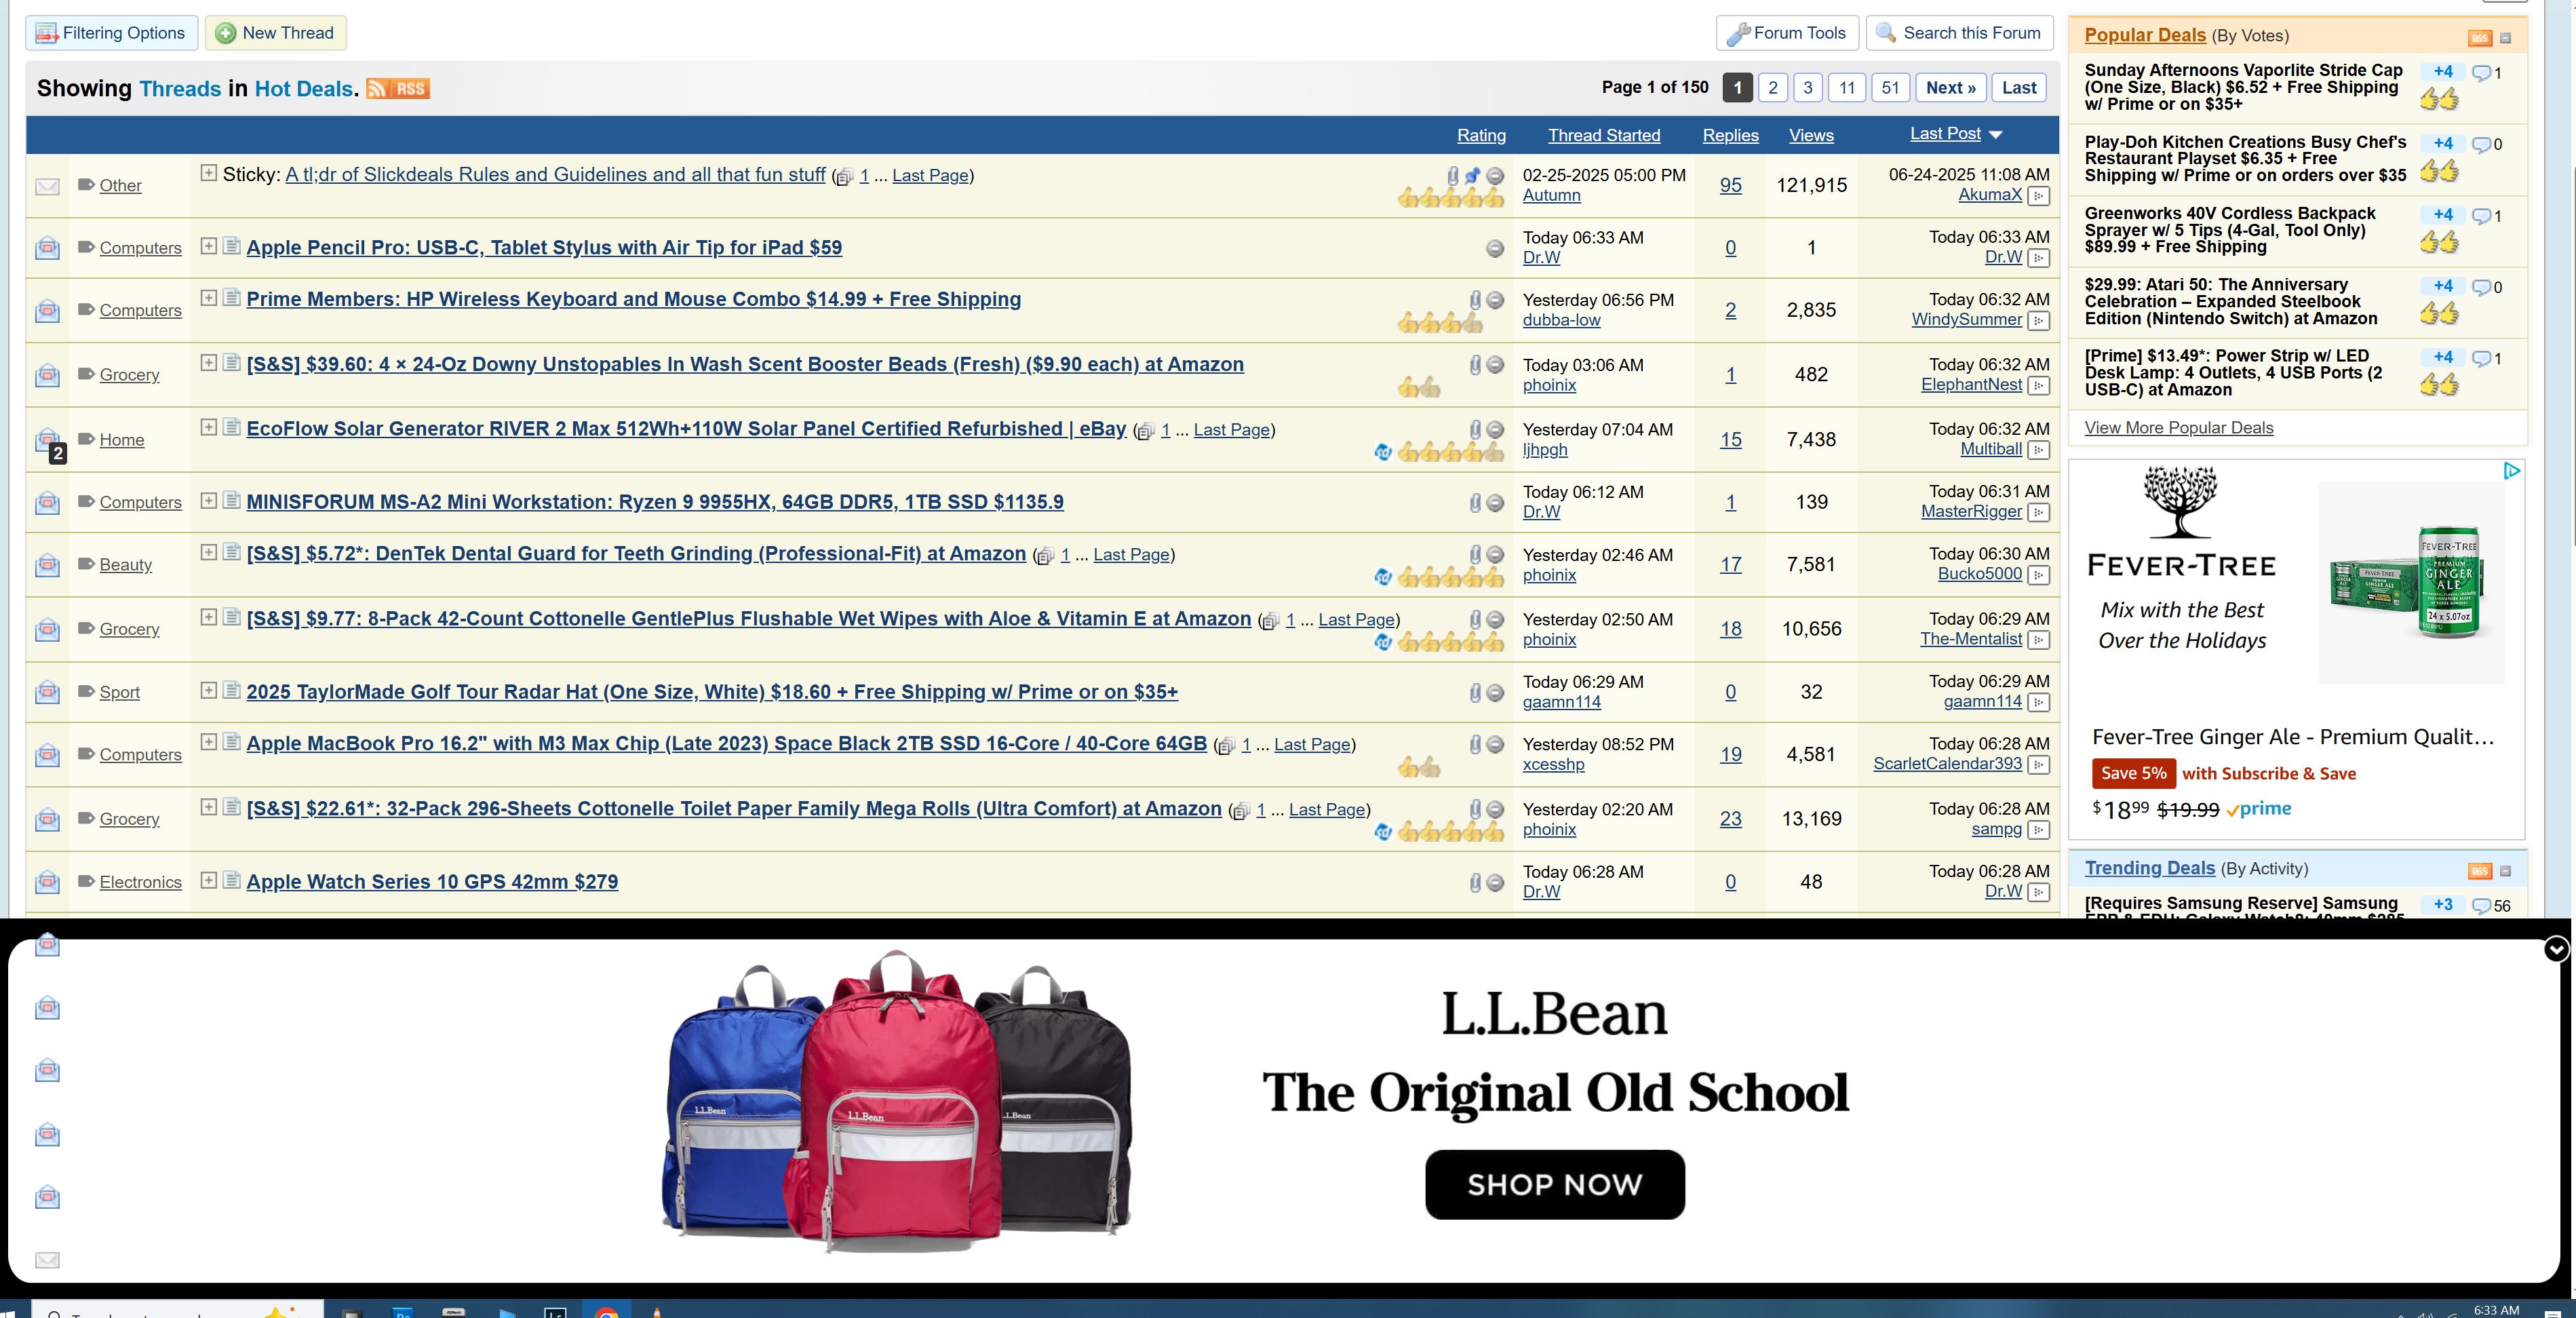This screenshot has width=2576, height=1318.
Task: Open Windows taskbar search box
Action: click(177, 1310)
